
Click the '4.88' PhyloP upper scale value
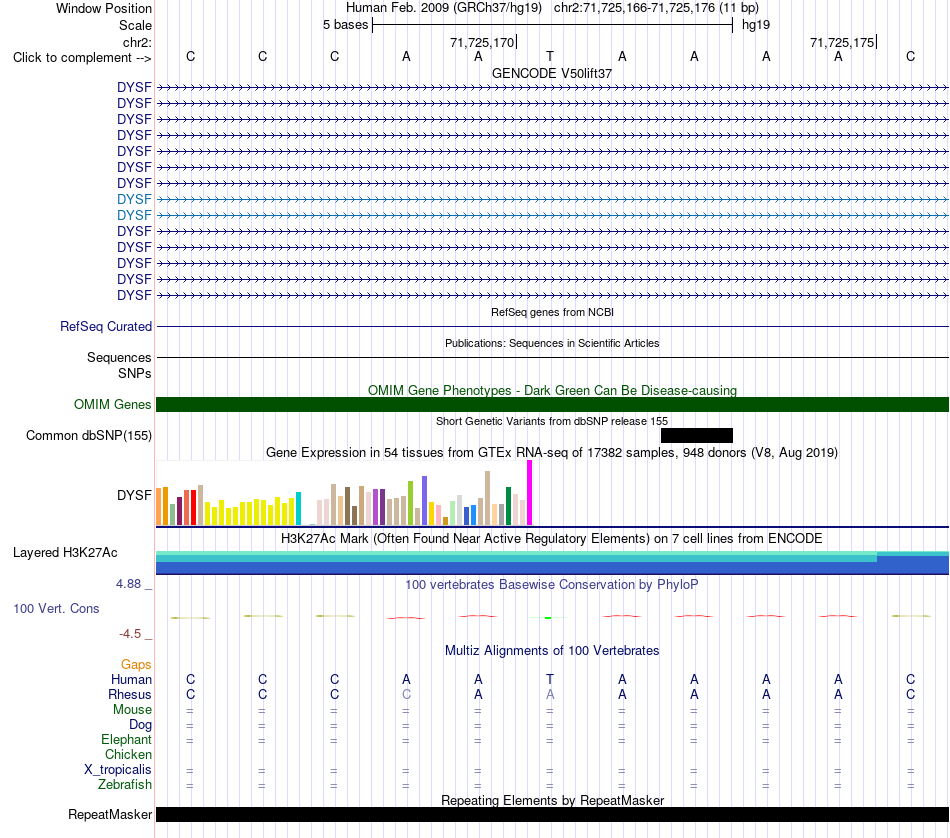click(128, 584)
